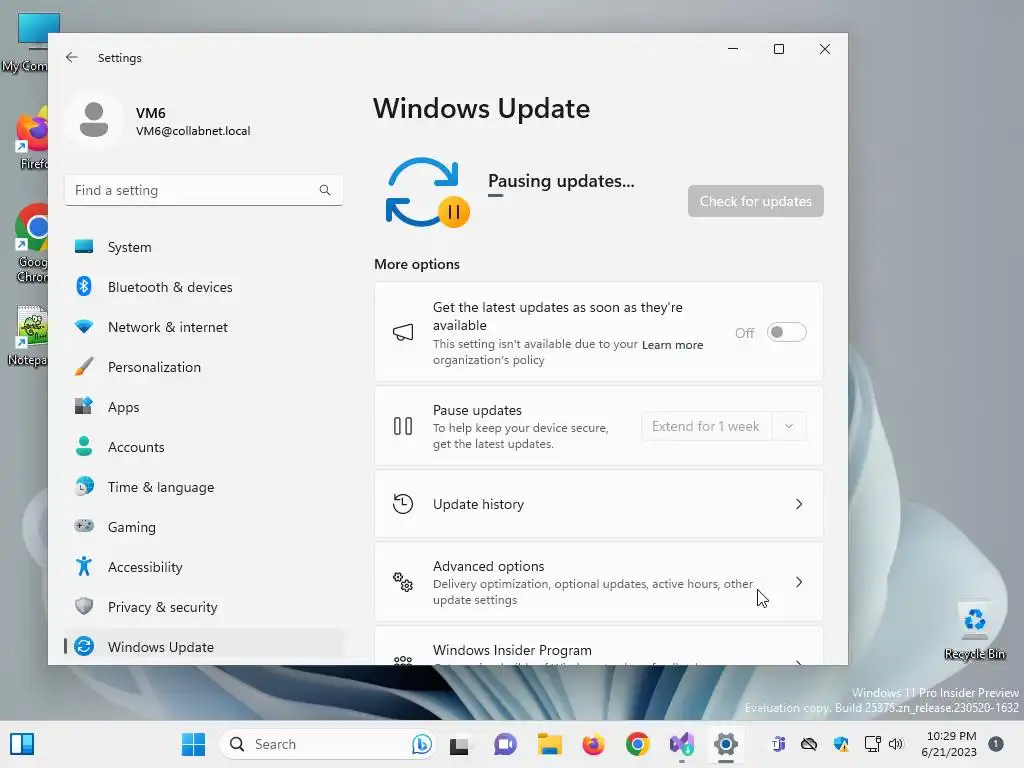Click the large paused update status icon
Screen dimensions: 1024x768
click(427, 193)
